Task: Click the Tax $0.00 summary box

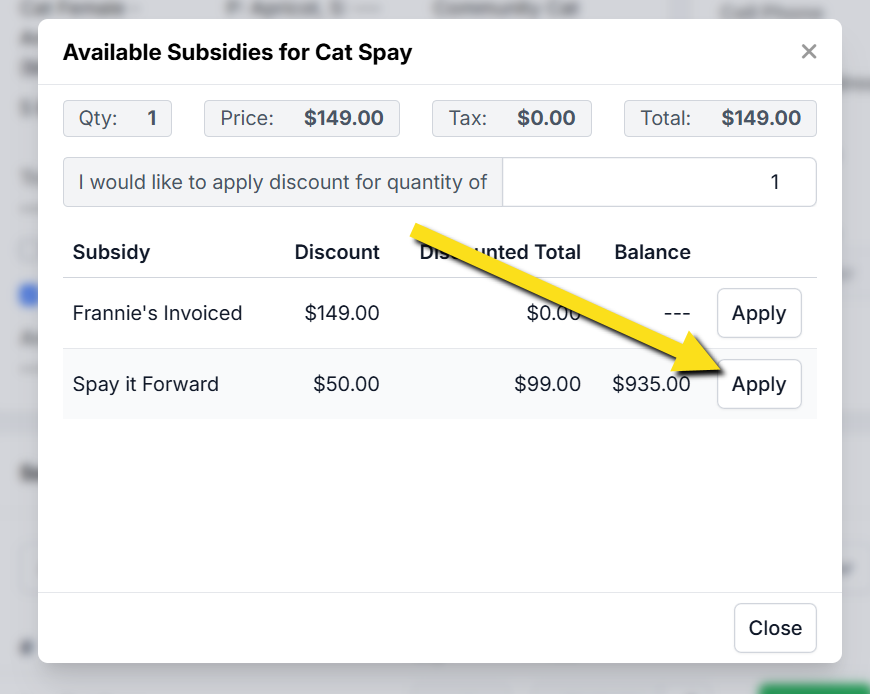Action: click(511, 118)
